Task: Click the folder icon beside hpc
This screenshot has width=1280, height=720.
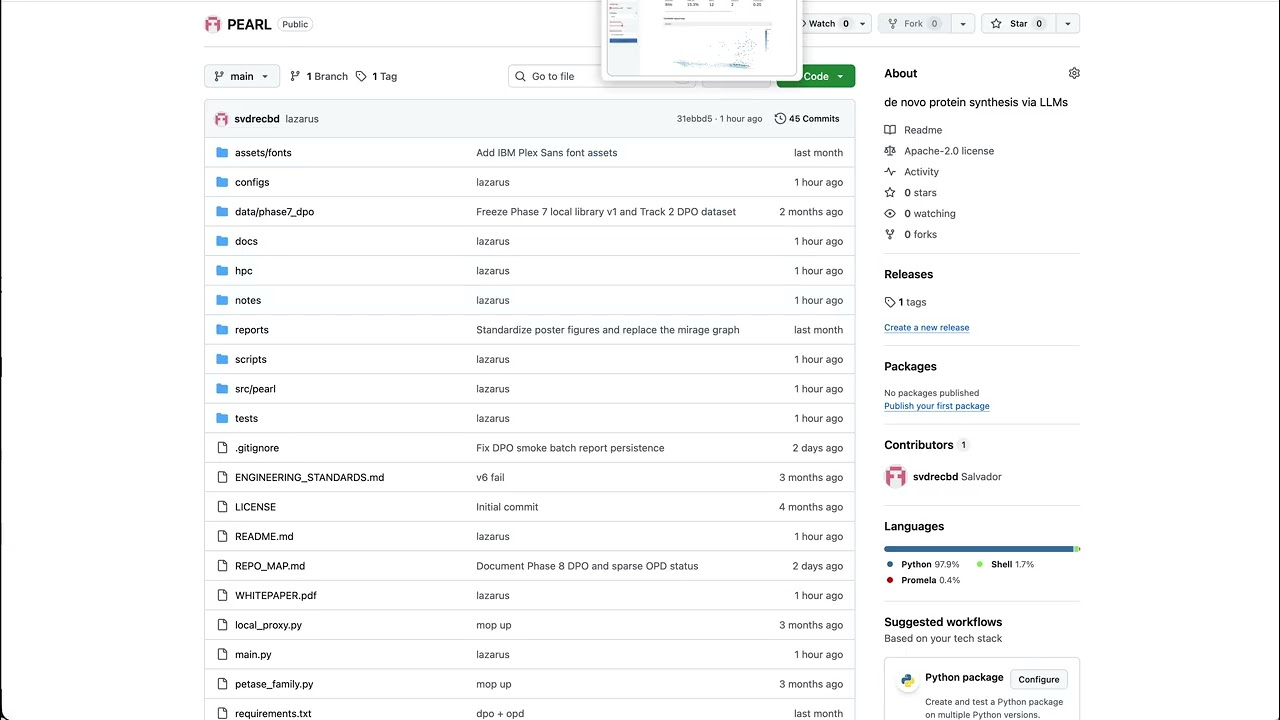Action: coord(222,271)
